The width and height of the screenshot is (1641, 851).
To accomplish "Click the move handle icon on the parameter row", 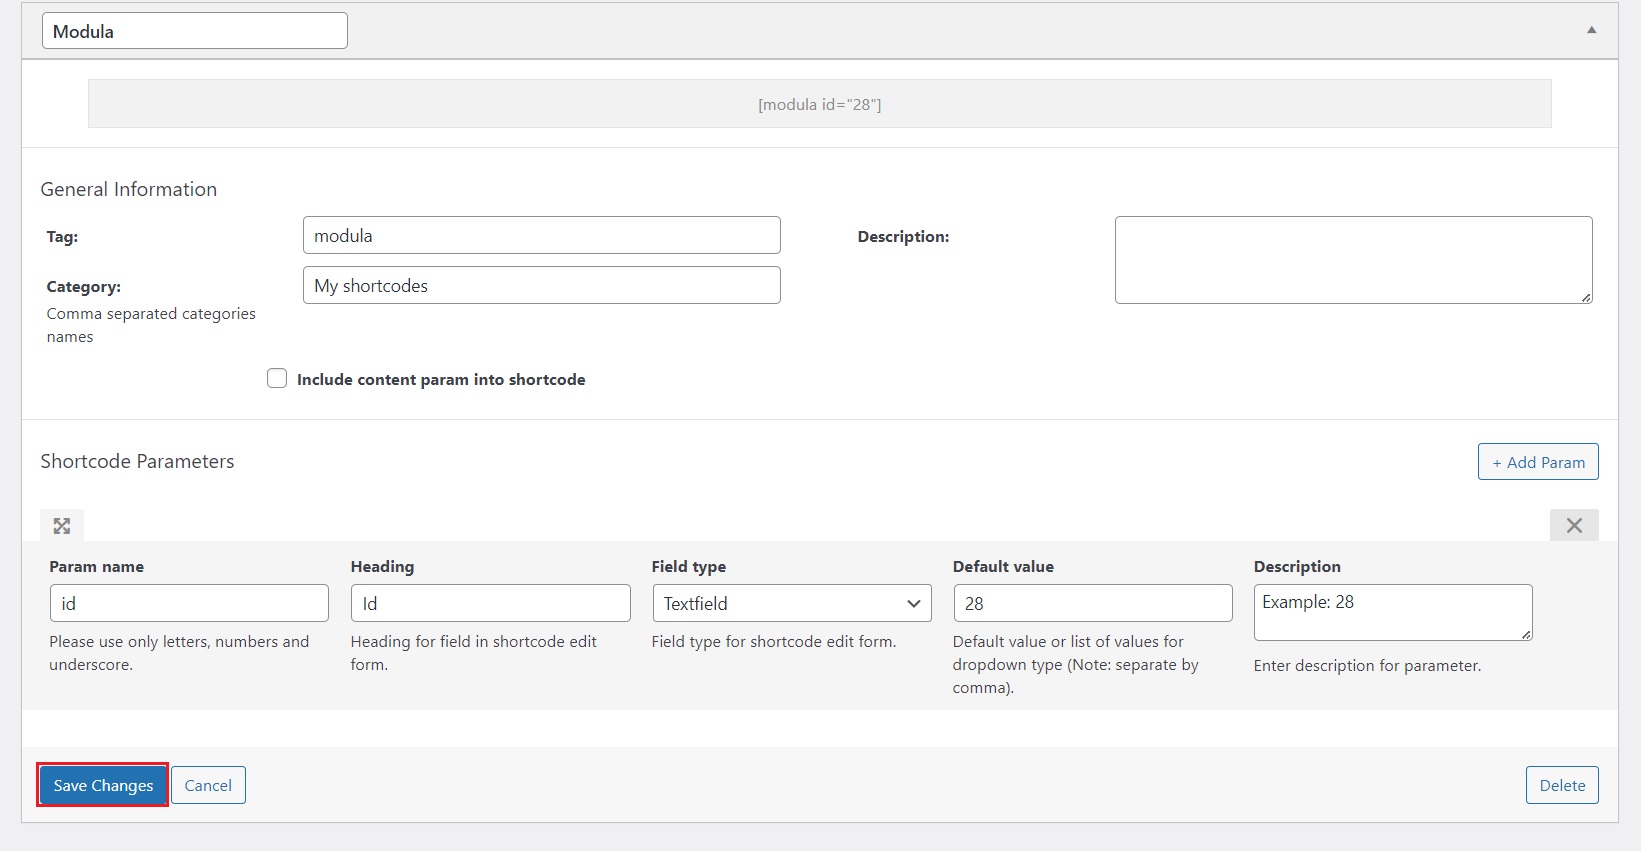I will click(x=62, y=526).
